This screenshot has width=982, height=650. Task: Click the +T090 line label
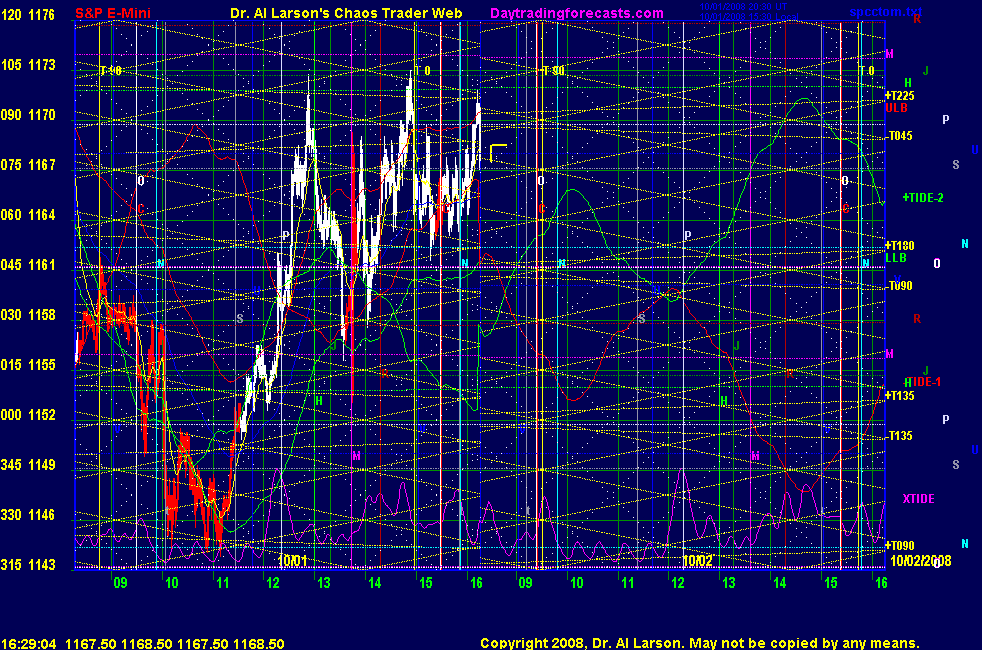point(899,546)
